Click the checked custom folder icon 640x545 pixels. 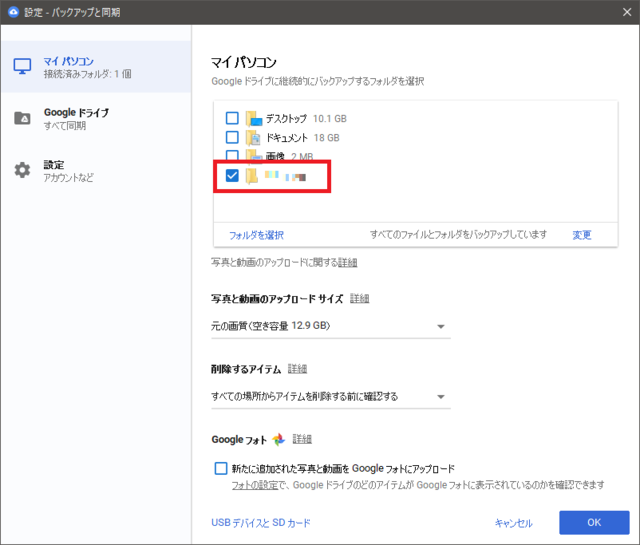(252, 176)
